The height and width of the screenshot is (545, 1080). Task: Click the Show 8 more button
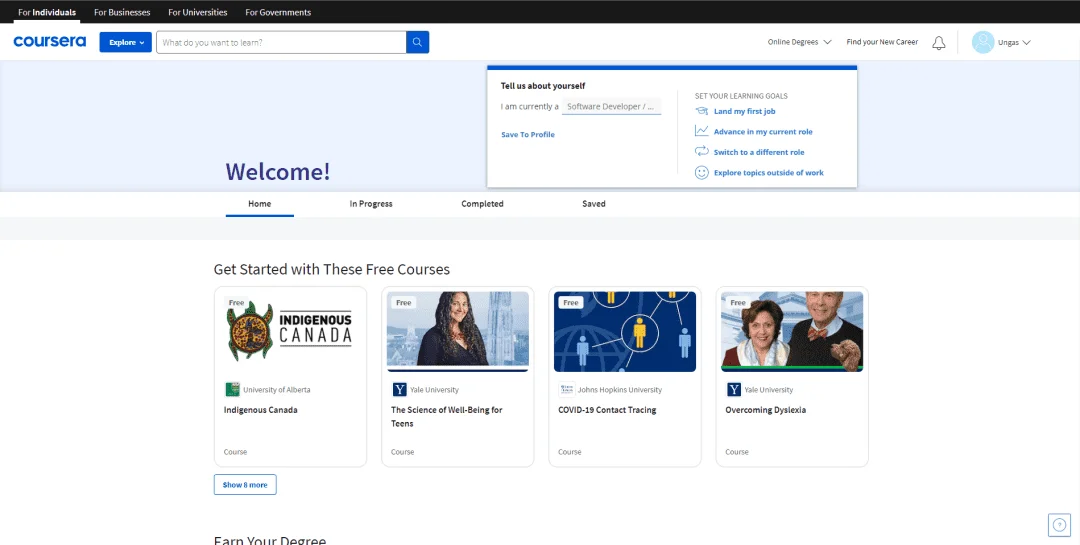pyautogui.click(x=245, y=484)
